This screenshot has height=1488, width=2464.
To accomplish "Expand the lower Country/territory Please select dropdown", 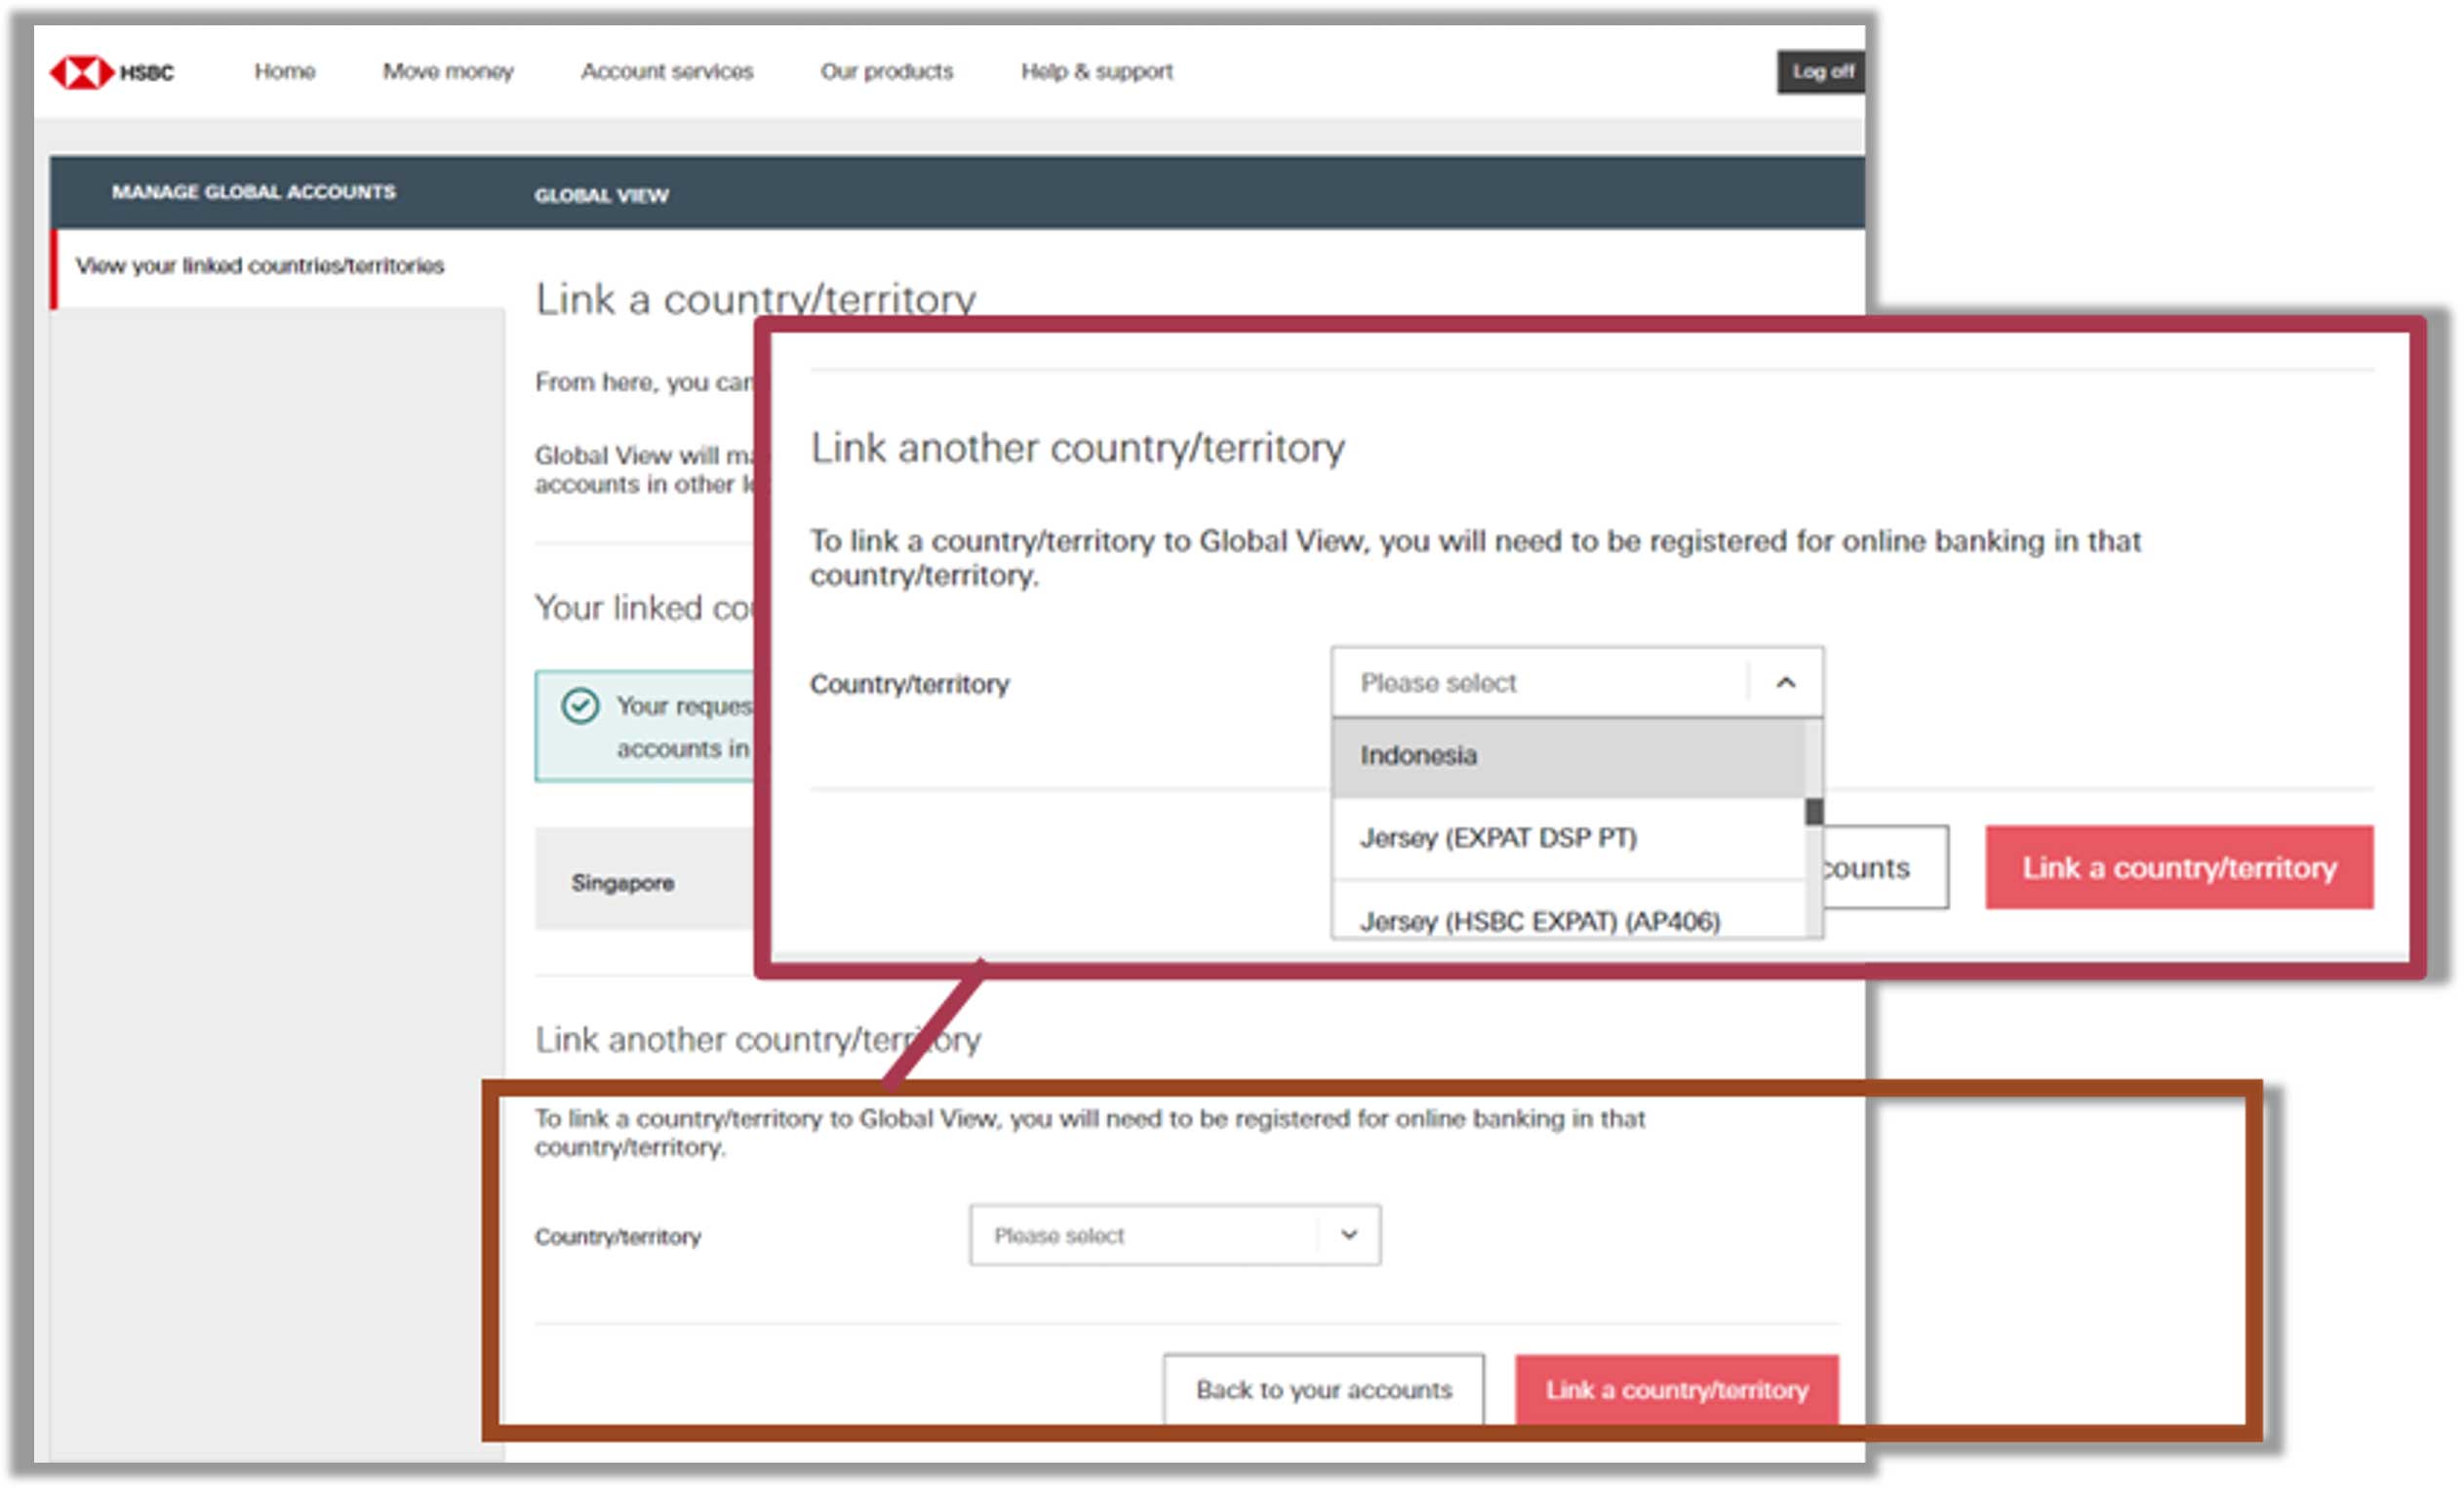I will tap(1175, 1236).
